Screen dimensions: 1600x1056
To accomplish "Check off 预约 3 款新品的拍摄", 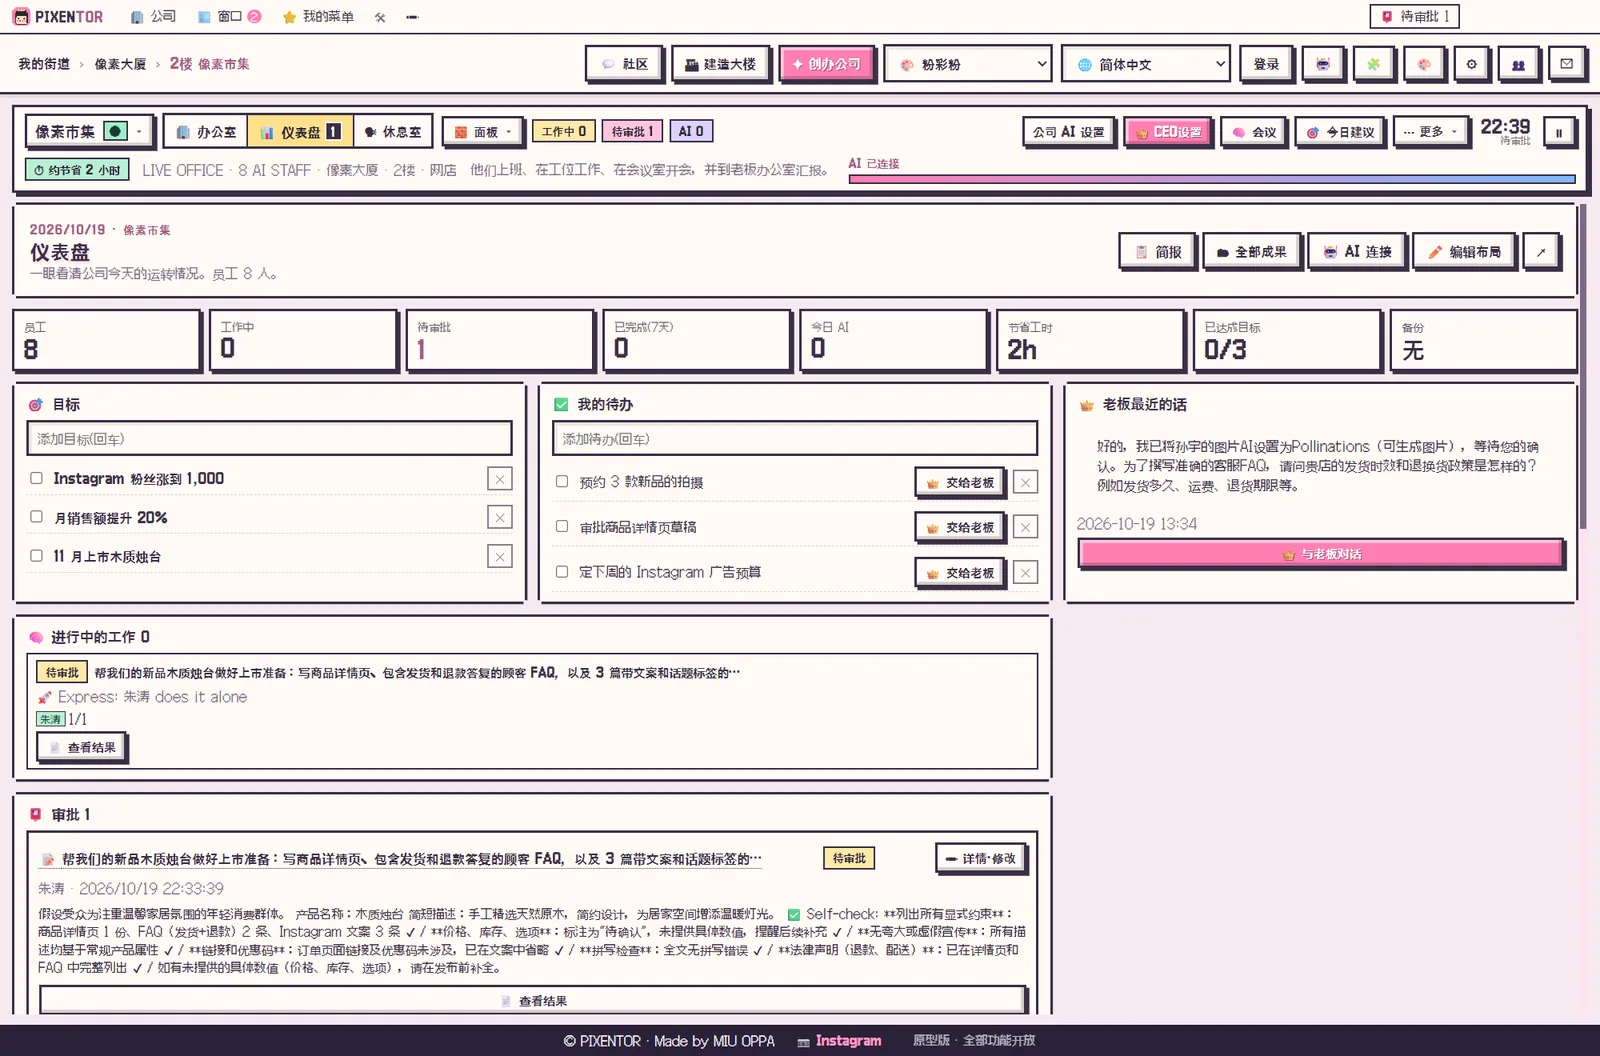I will [x=562, y=481].
